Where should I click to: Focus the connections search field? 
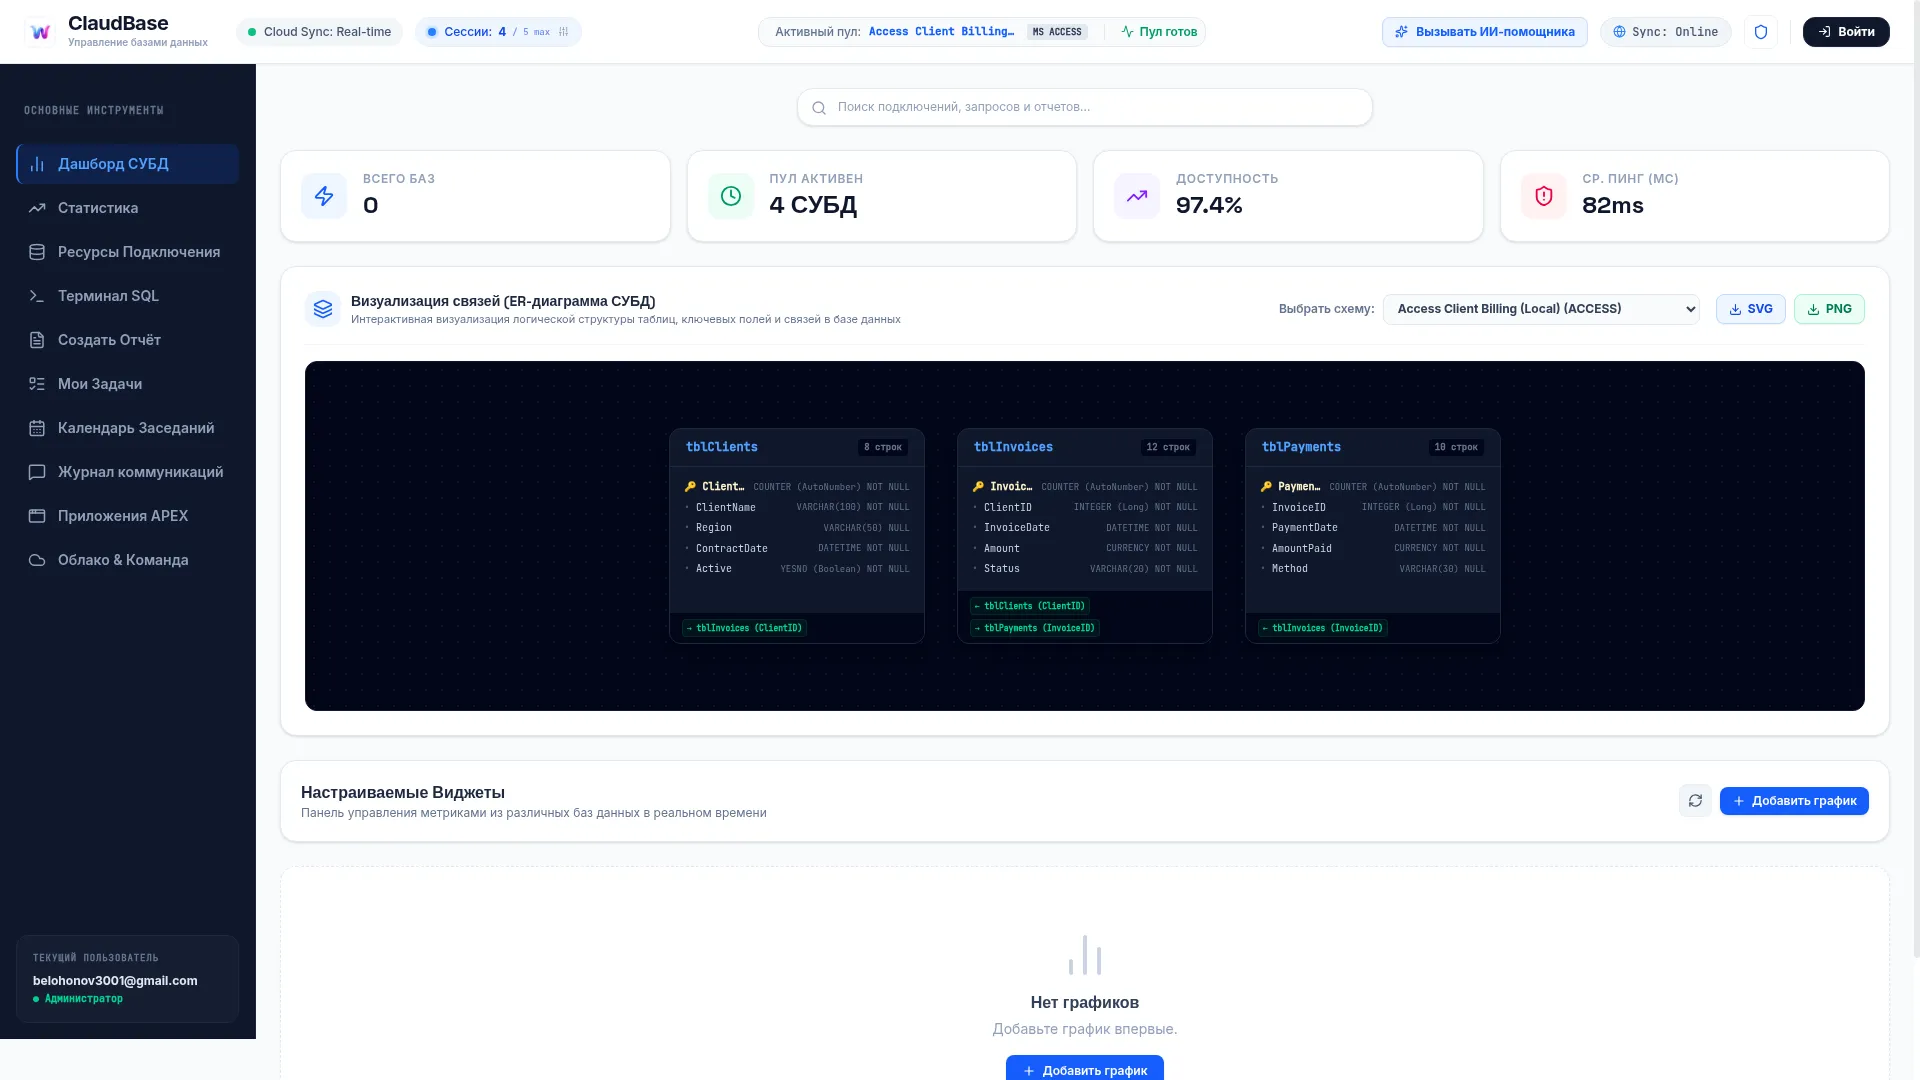coord(1085,107)
